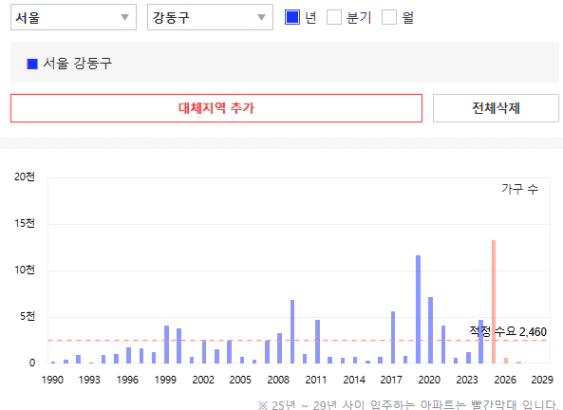Select the 1999 blue bar
Image resolution: width=563 pixels, height=410 pixels.
[167, 344]
